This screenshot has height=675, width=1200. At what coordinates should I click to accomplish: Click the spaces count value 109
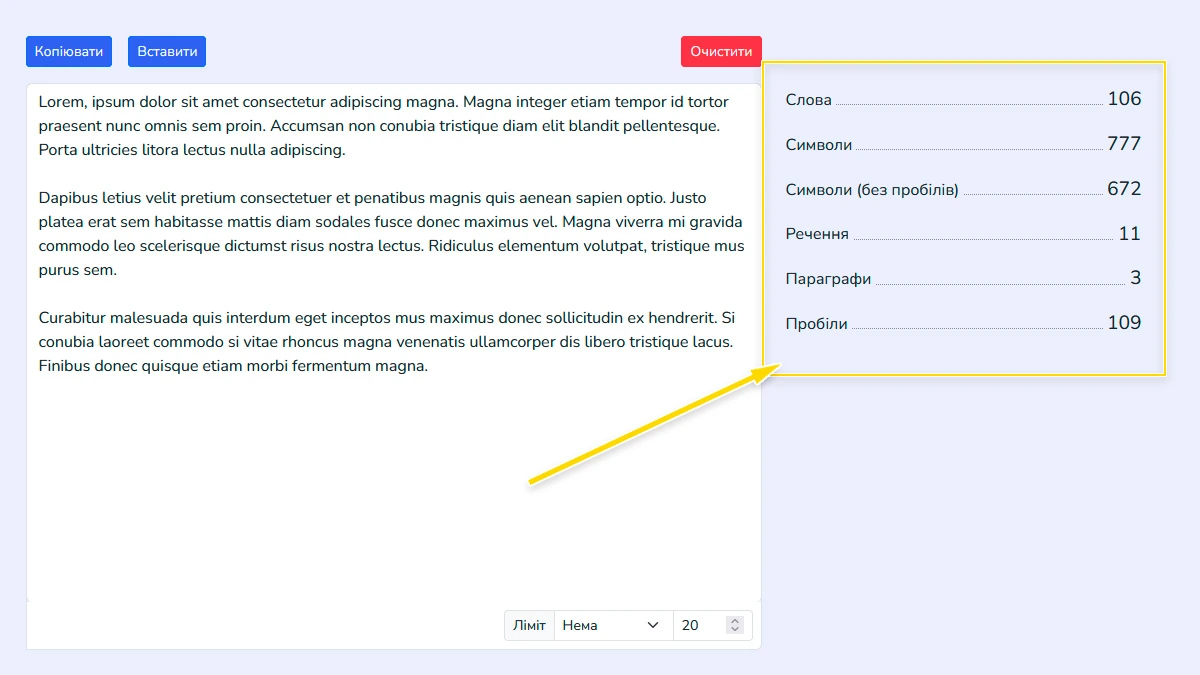(x=1123, y=323)
